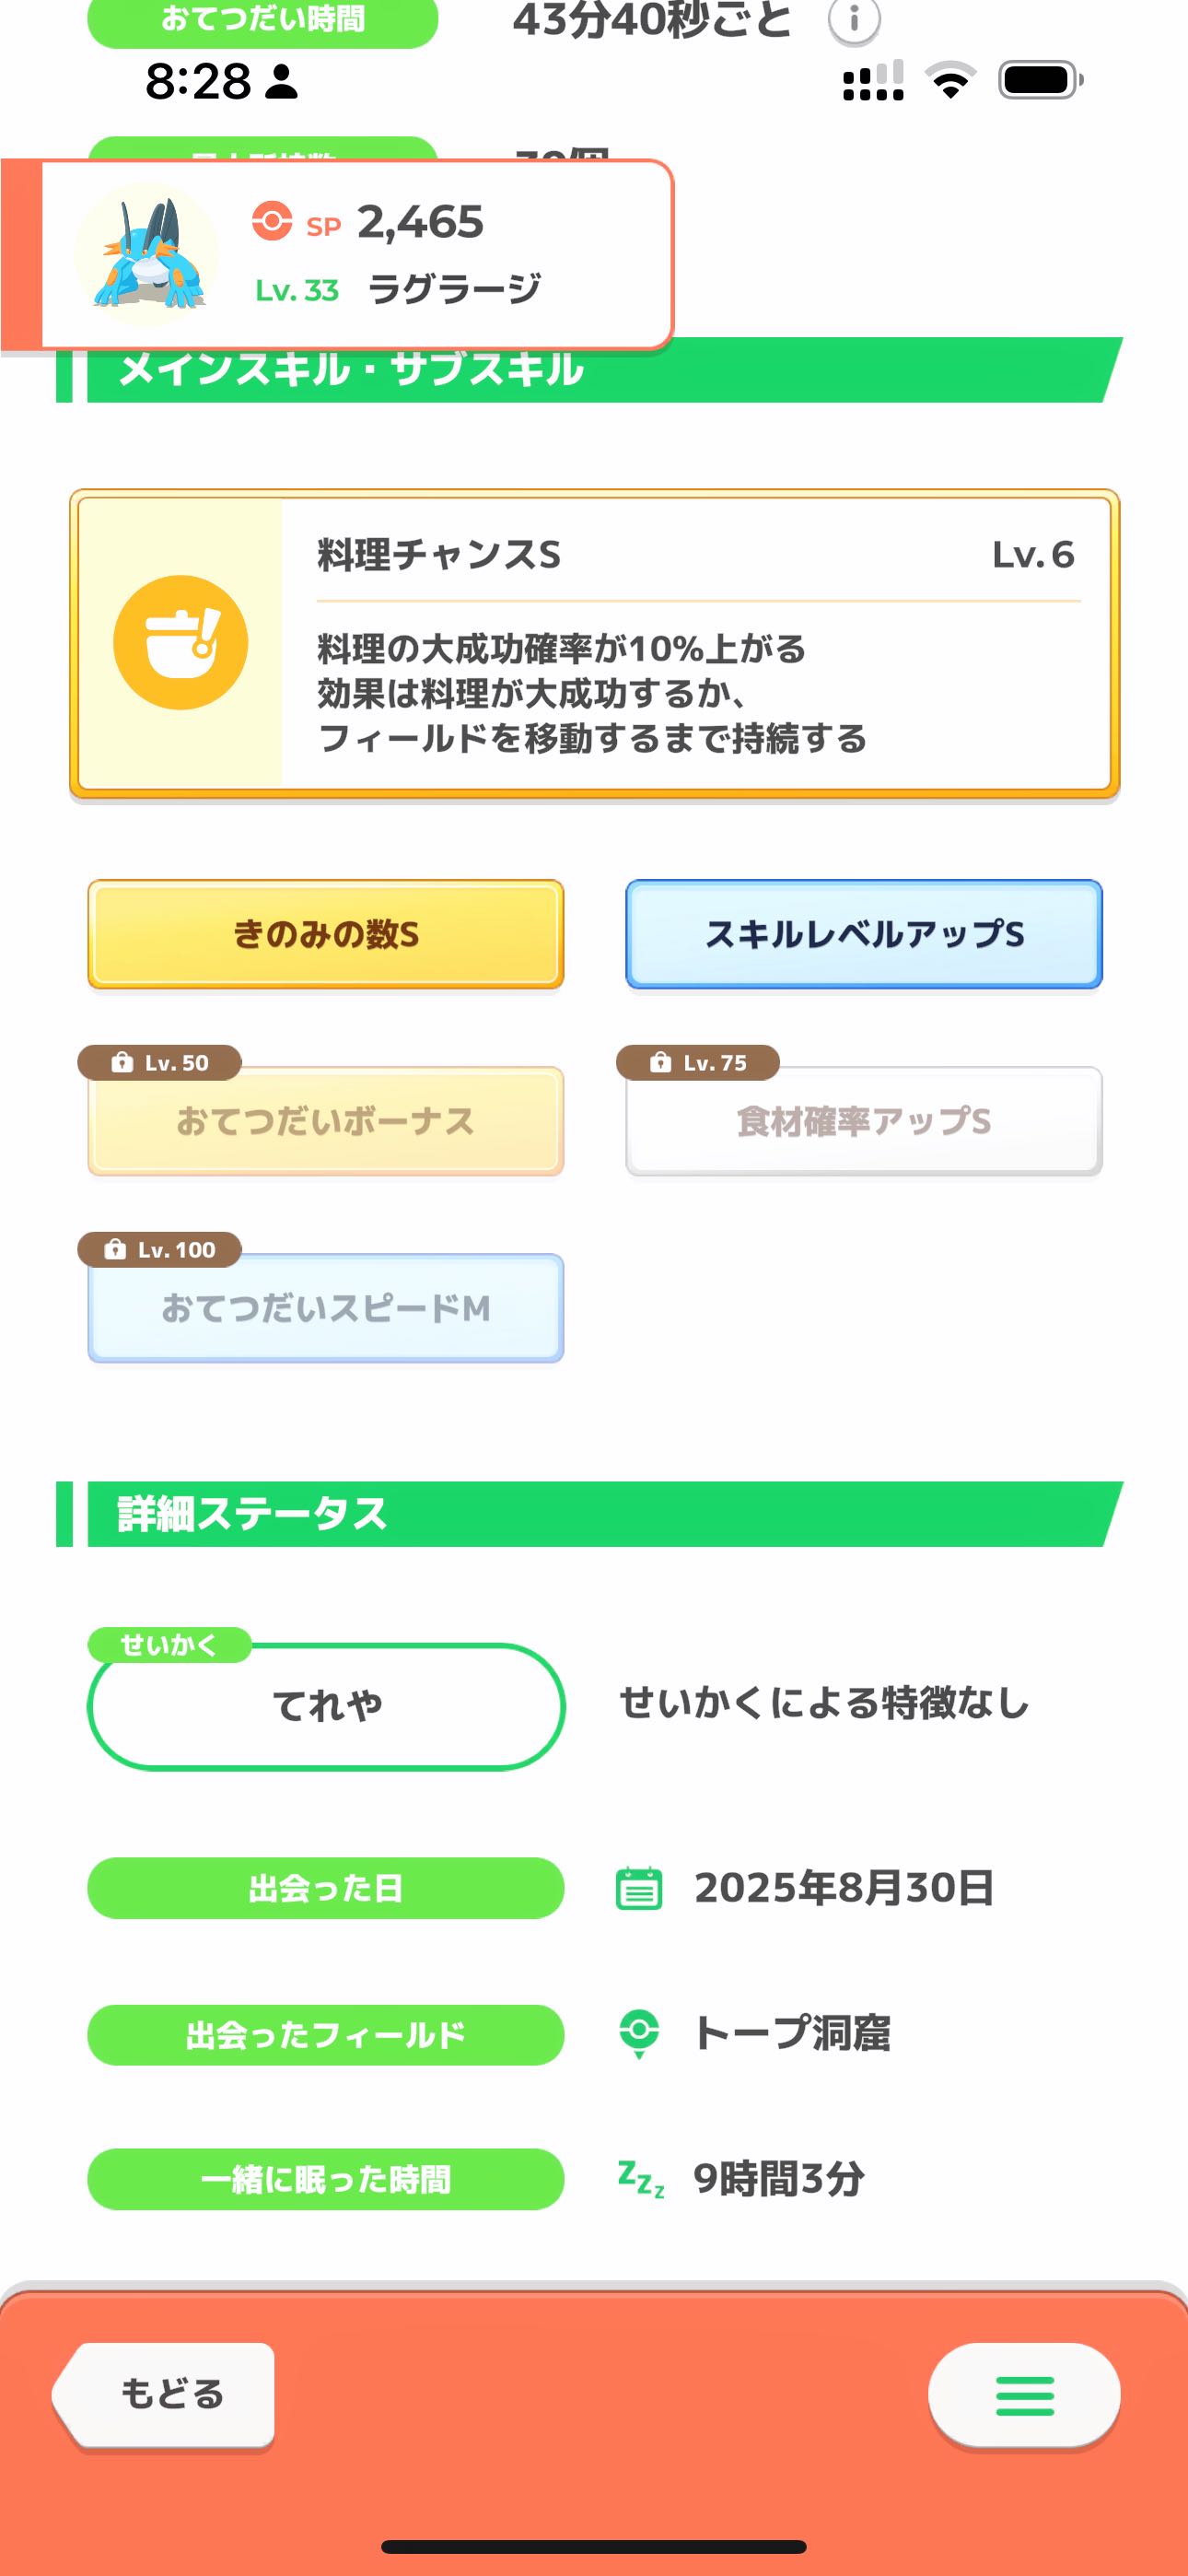Open the hamburger menu button
Image resolution: width=1188 pixels, height=2576 pixels.
click(x=1024, y=2395)
